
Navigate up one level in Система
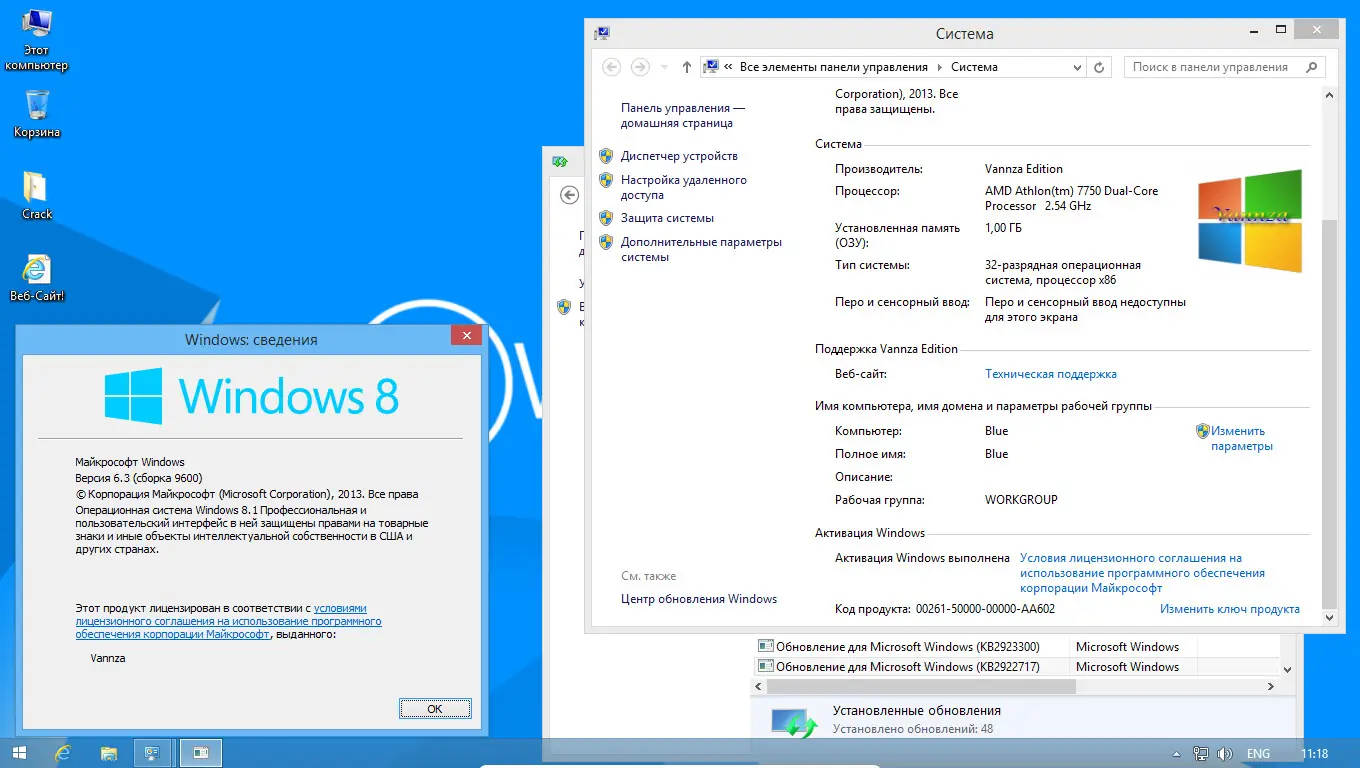pos(686,67)
